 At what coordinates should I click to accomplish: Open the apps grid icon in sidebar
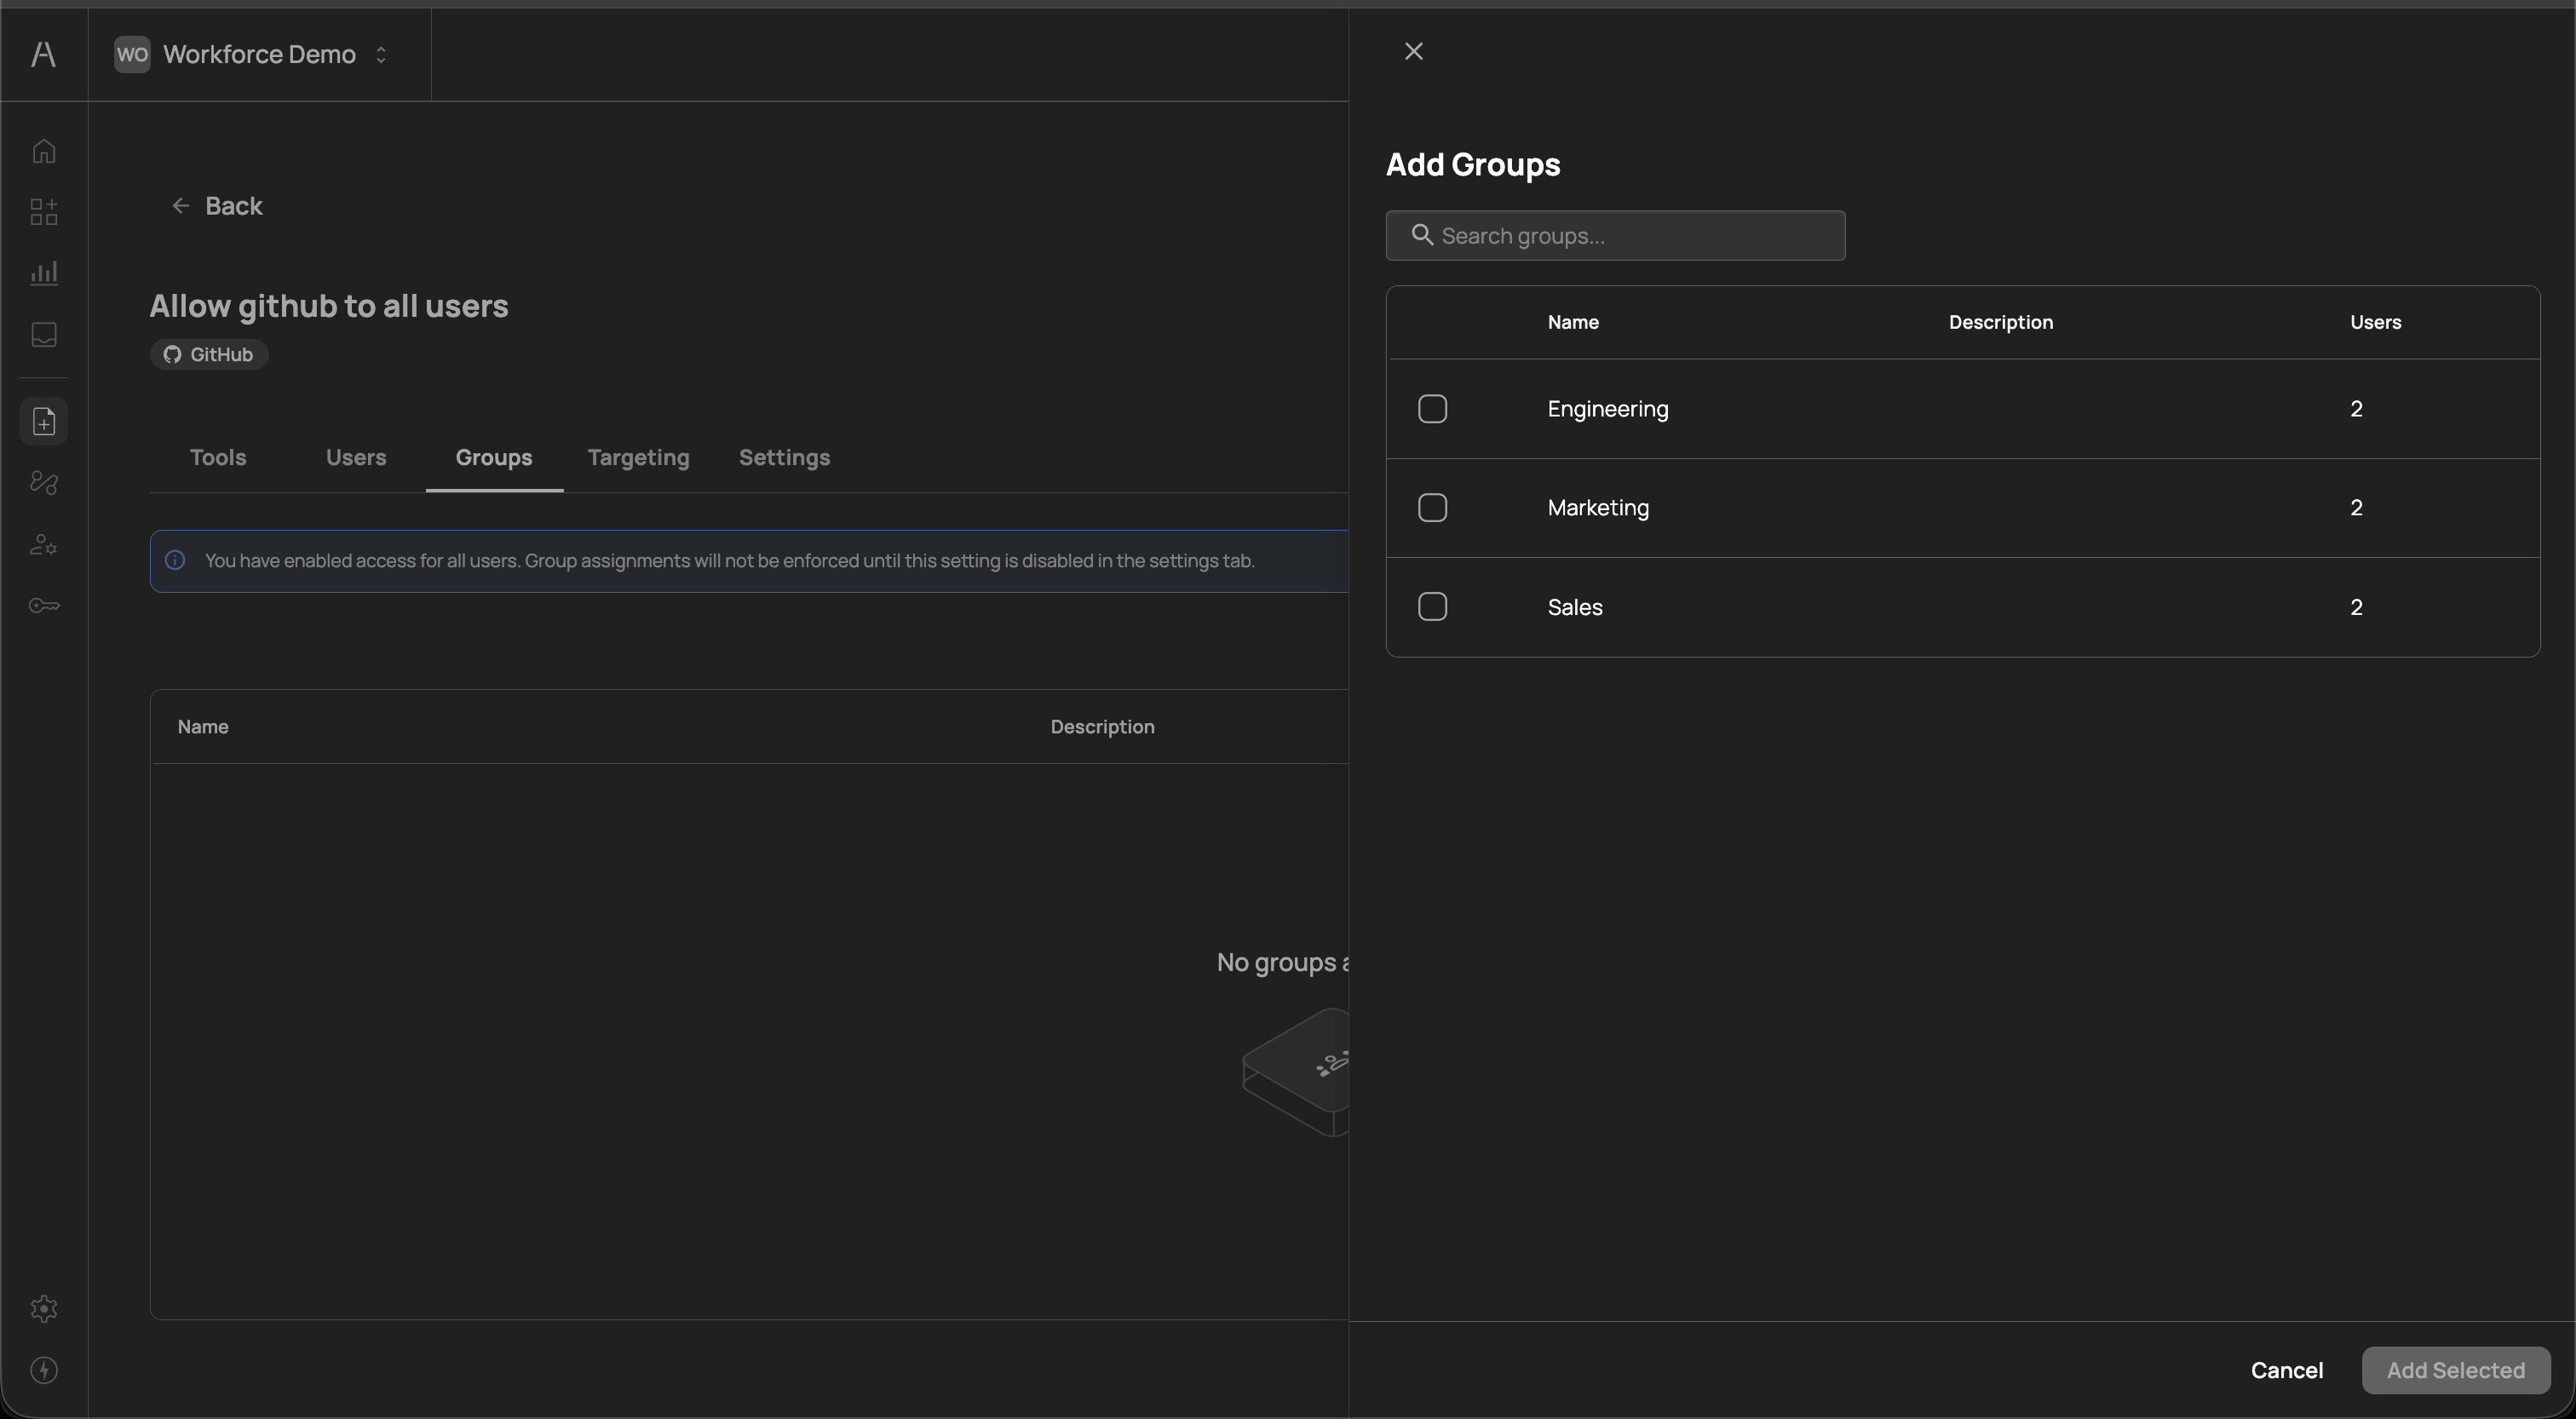point(44,212)
